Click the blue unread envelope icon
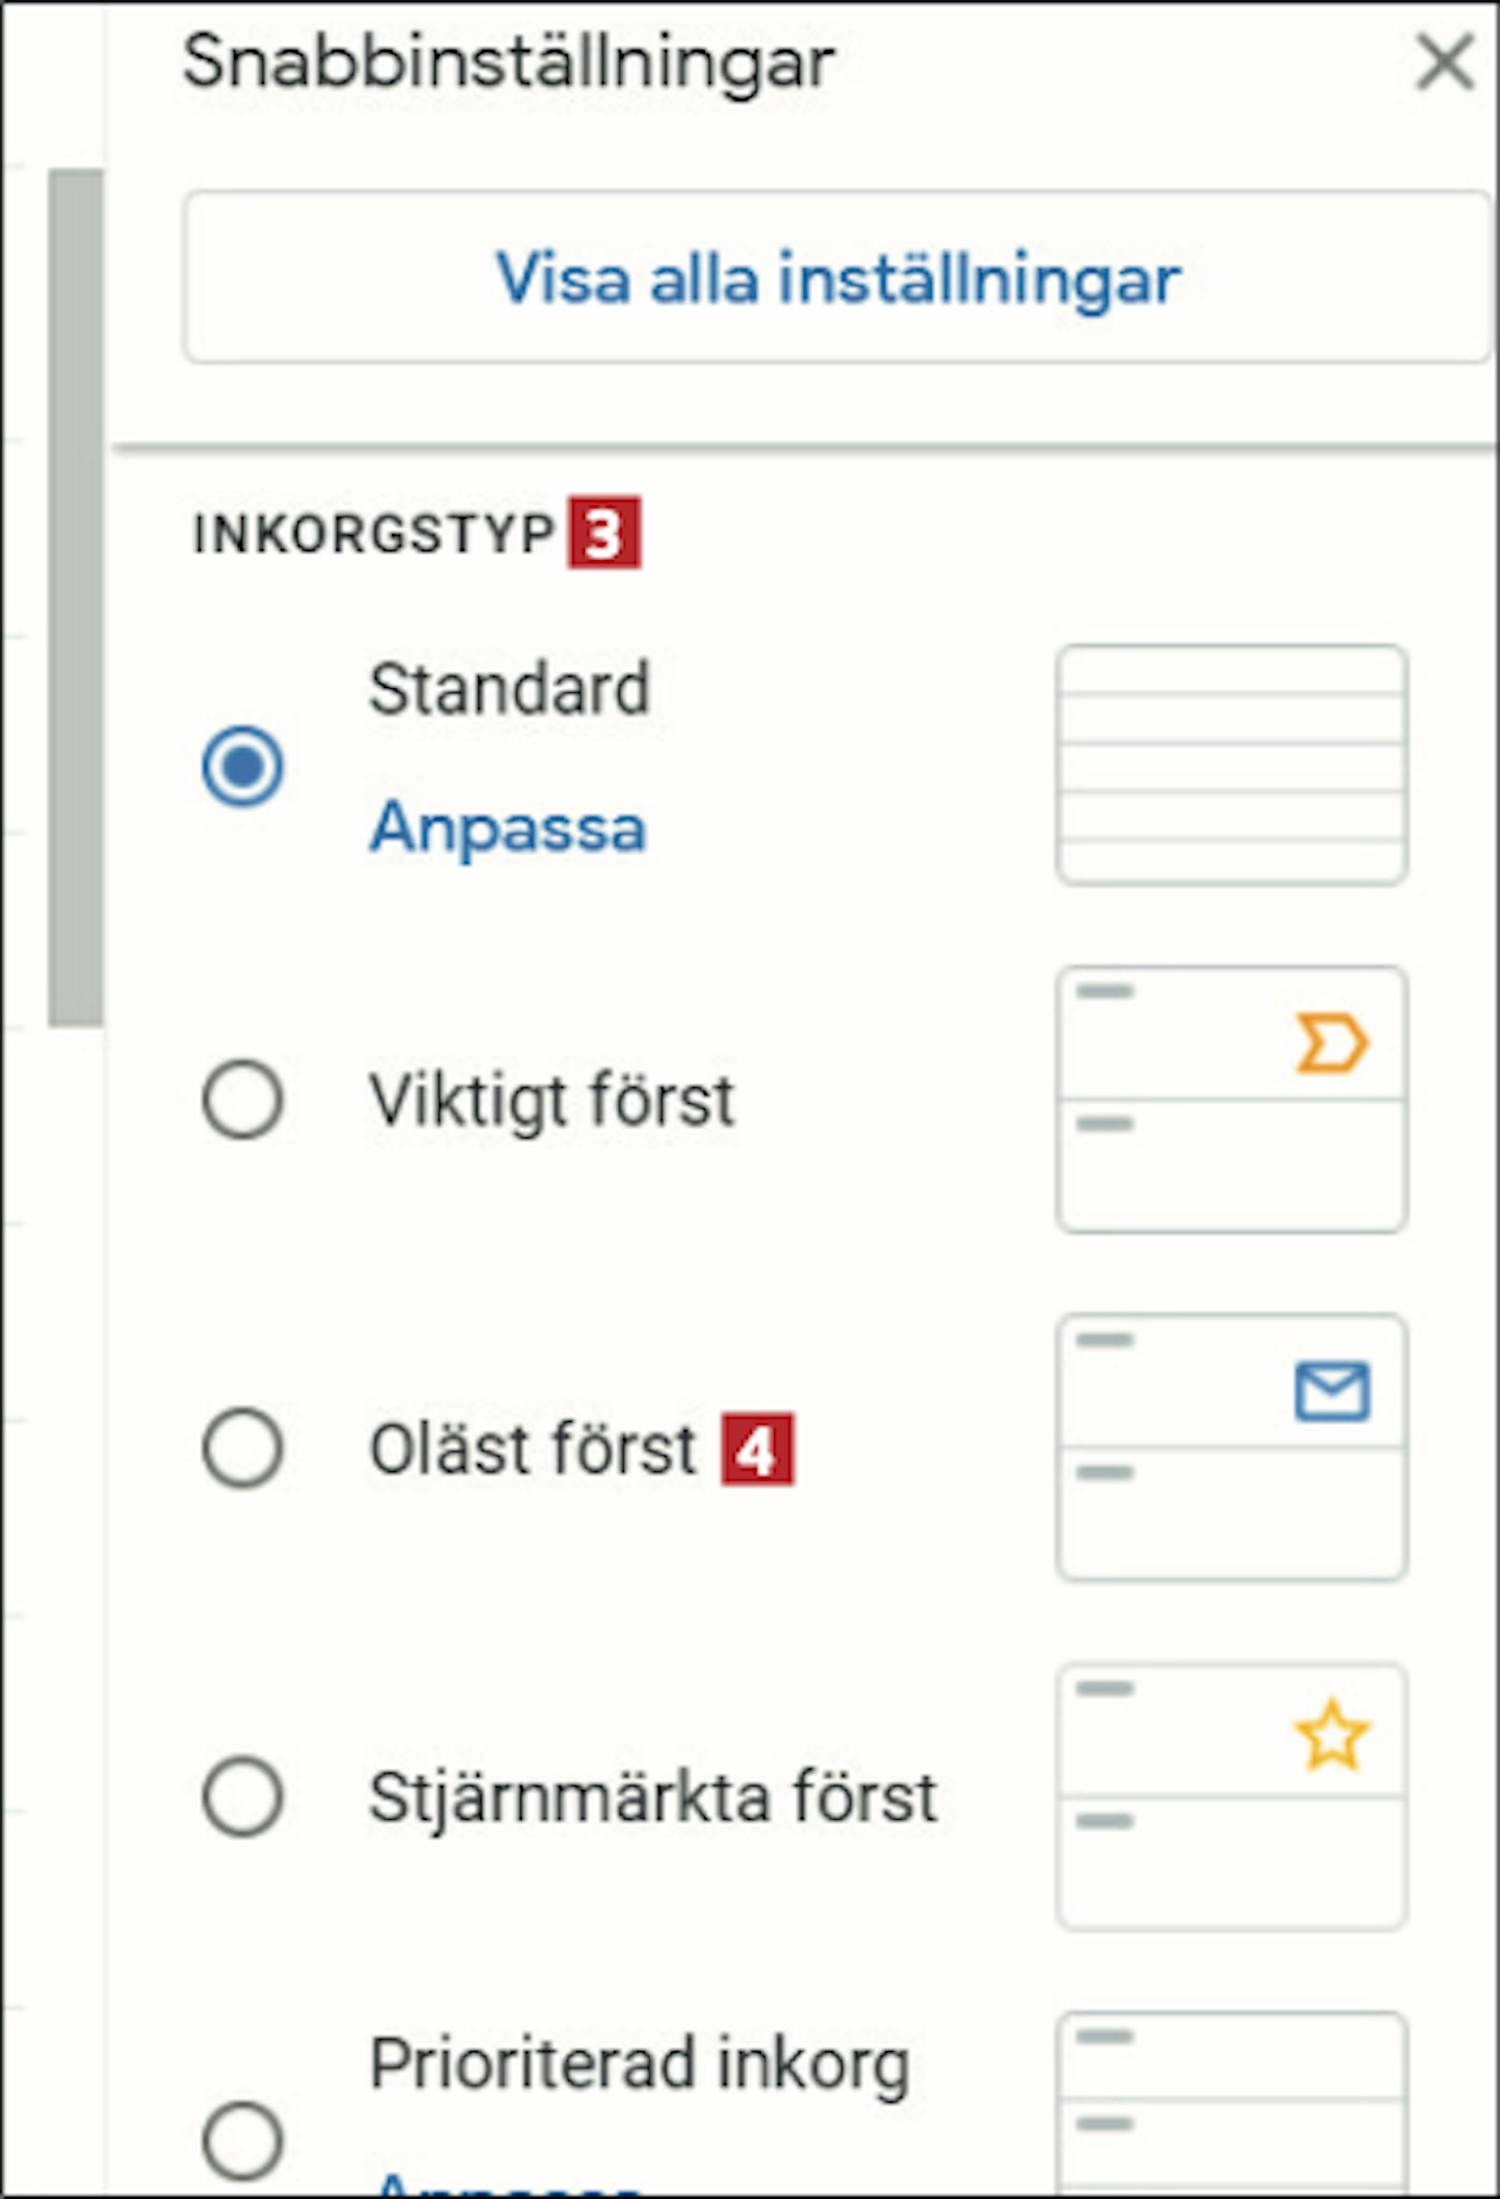The width and height of the screenshot is (1500, 2199). [1332, 1391]
